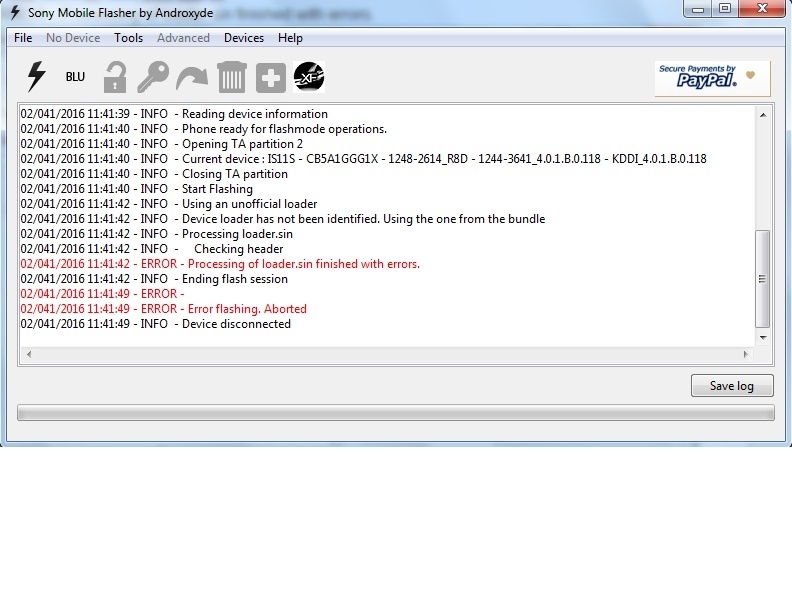Open the PayPal secure payments donation button

click(712, 78)
